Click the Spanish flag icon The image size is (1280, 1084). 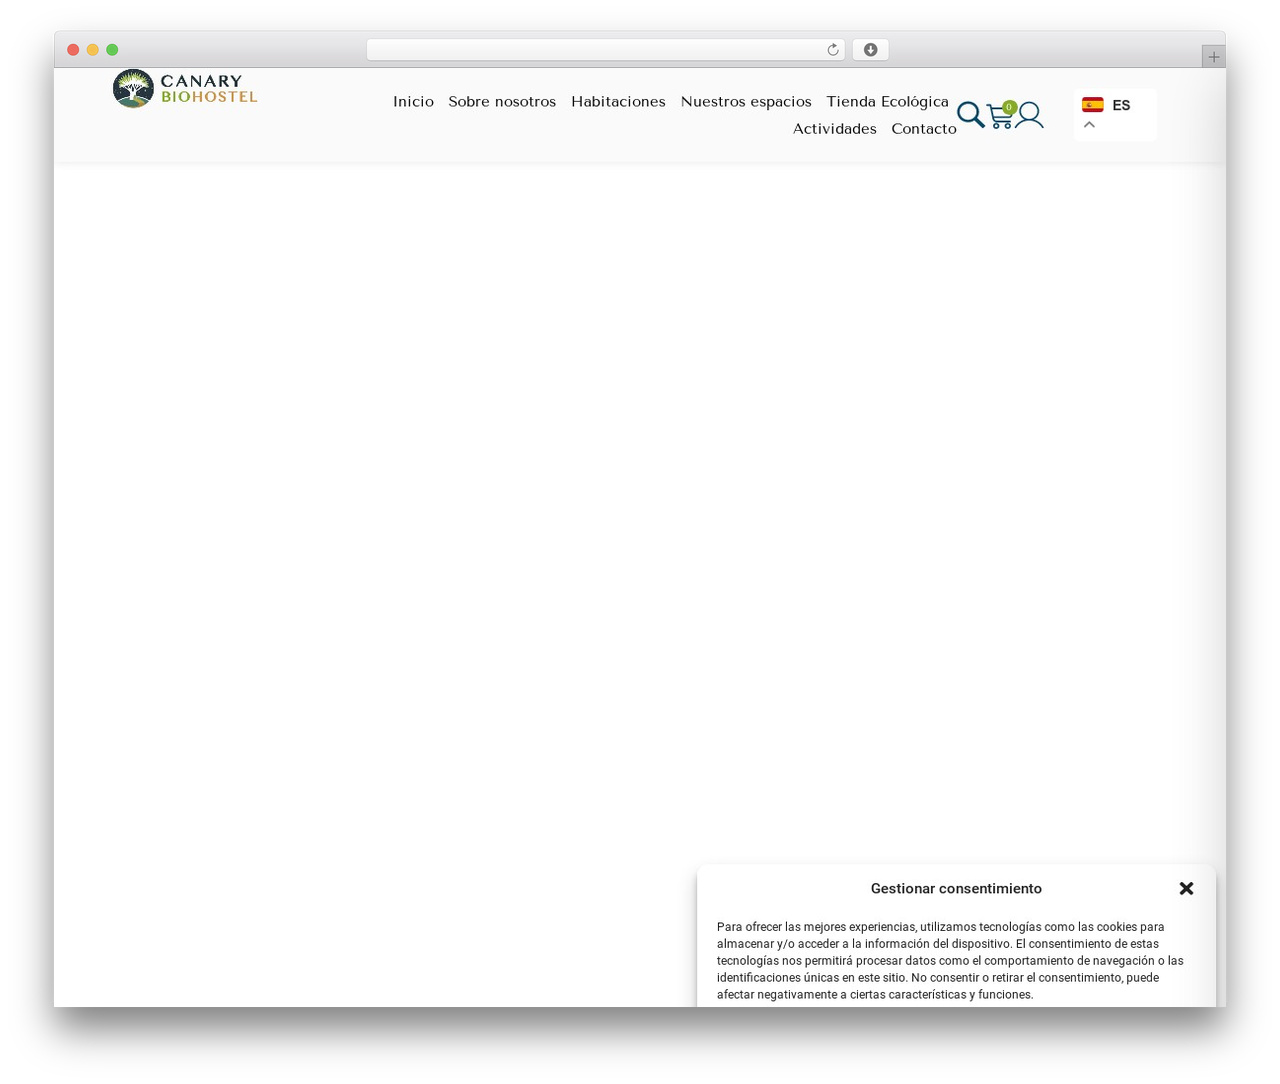click(1093, 105)
